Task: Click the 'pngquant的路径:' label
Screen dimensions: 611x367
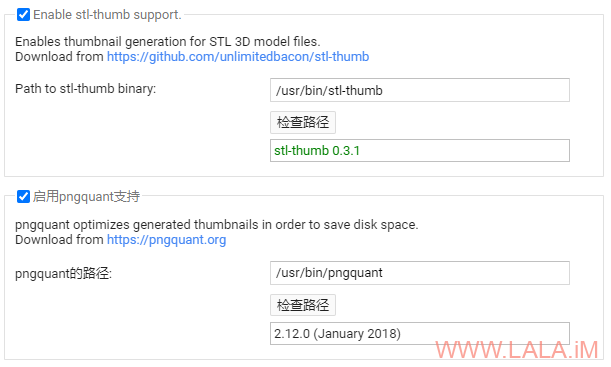Action: point(64,273)
